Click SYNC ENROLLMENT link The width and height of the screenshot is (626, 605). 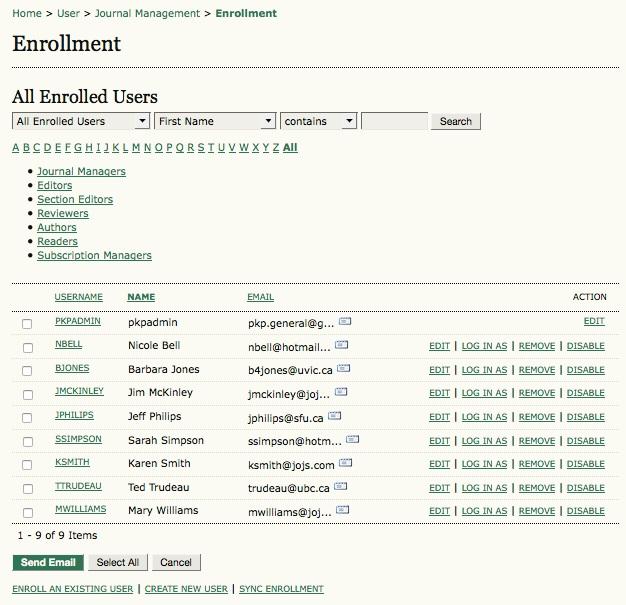tap(281, 589)
